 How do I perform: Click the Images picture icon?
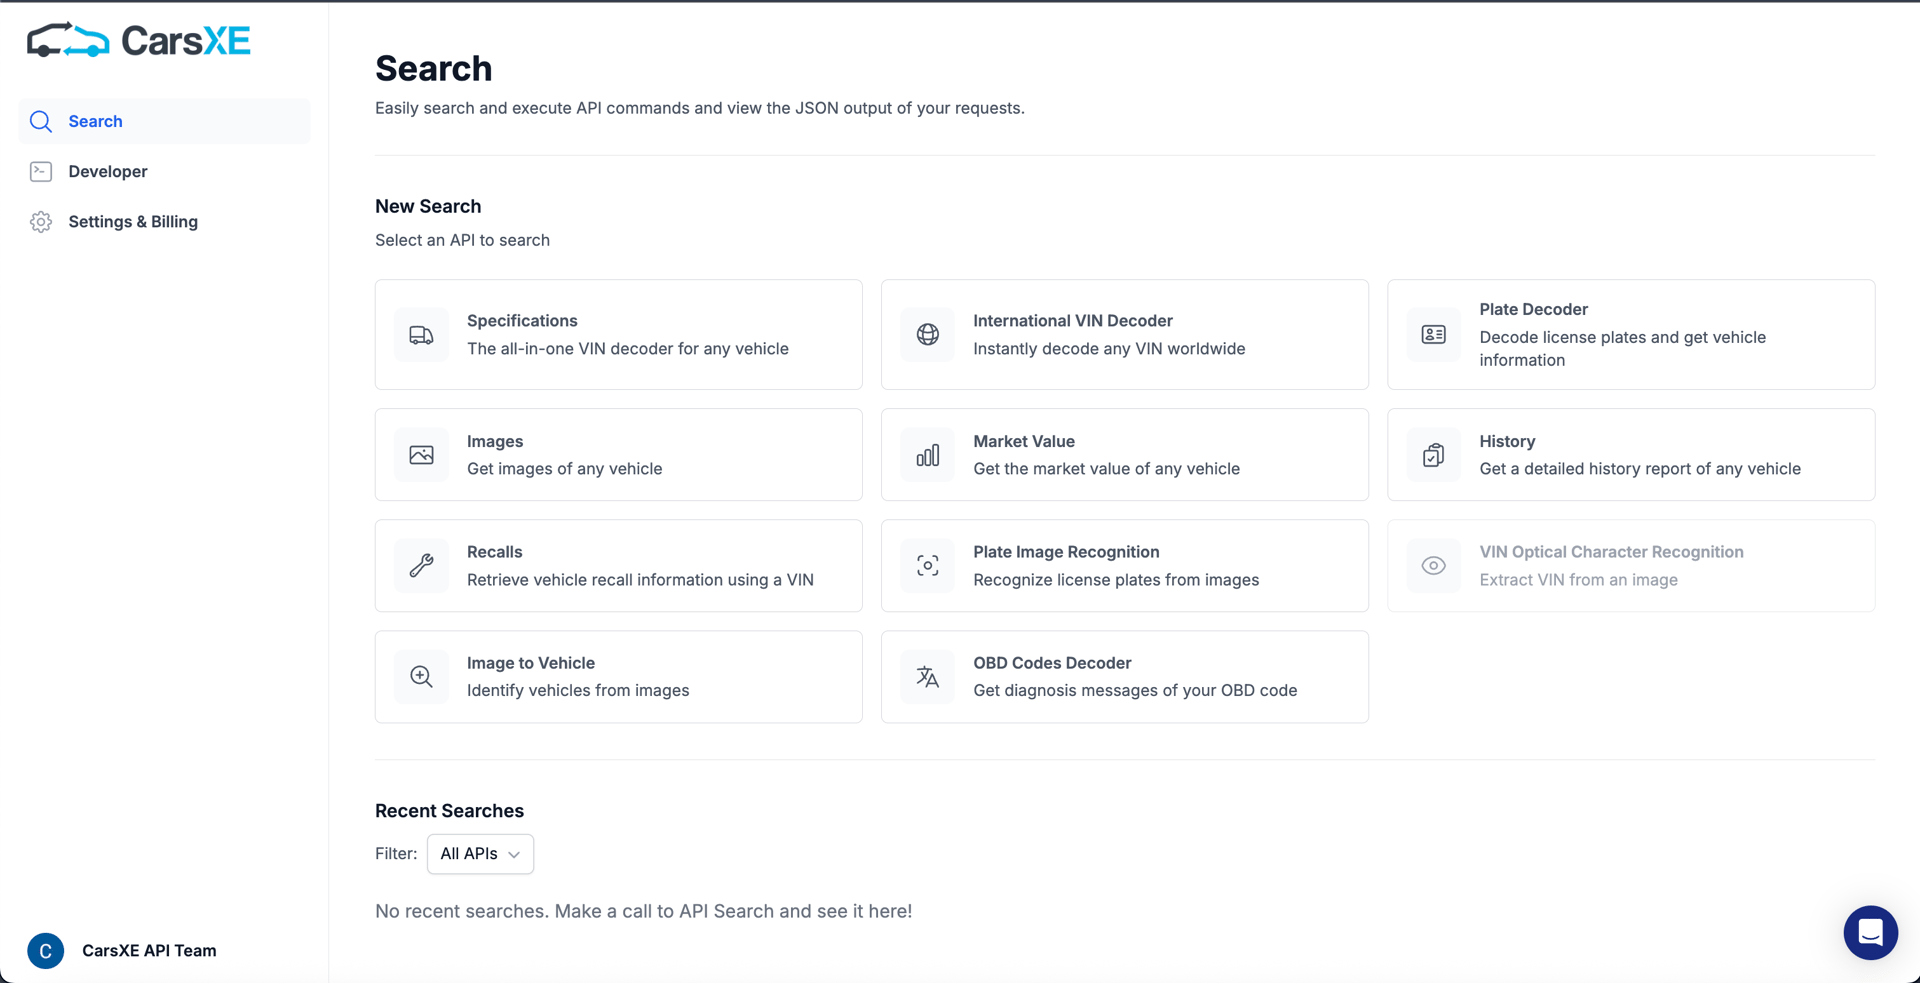[x=420, y=454]
